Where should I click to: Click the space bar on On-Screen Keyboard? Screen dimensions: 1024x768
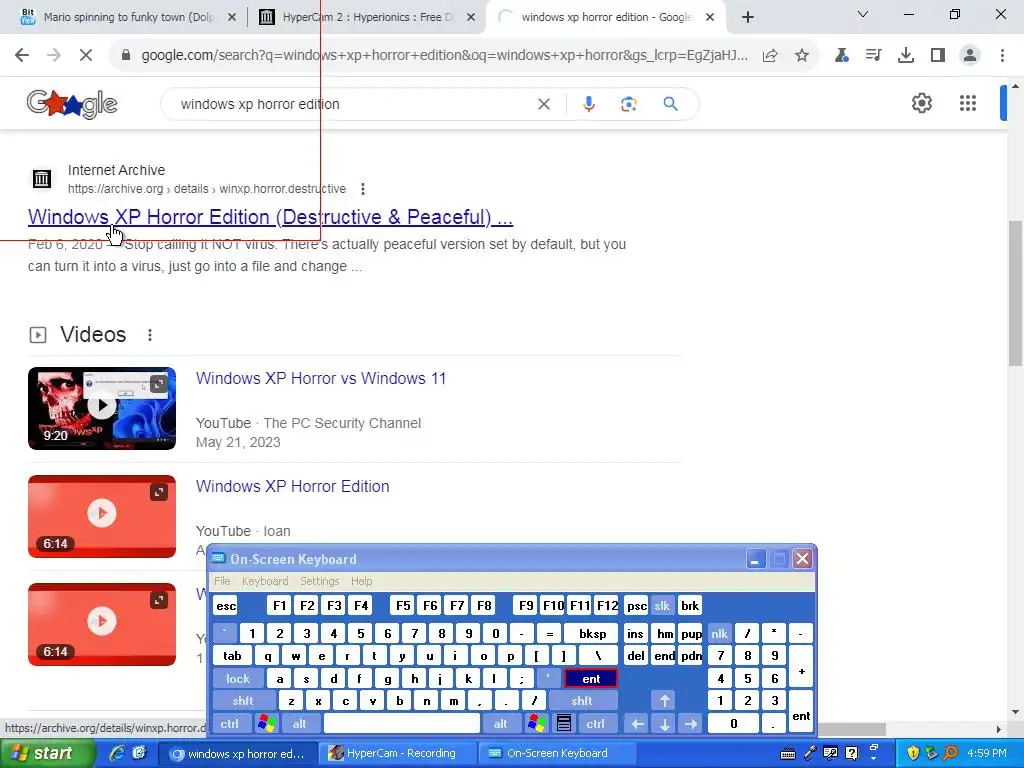(402, 724)
